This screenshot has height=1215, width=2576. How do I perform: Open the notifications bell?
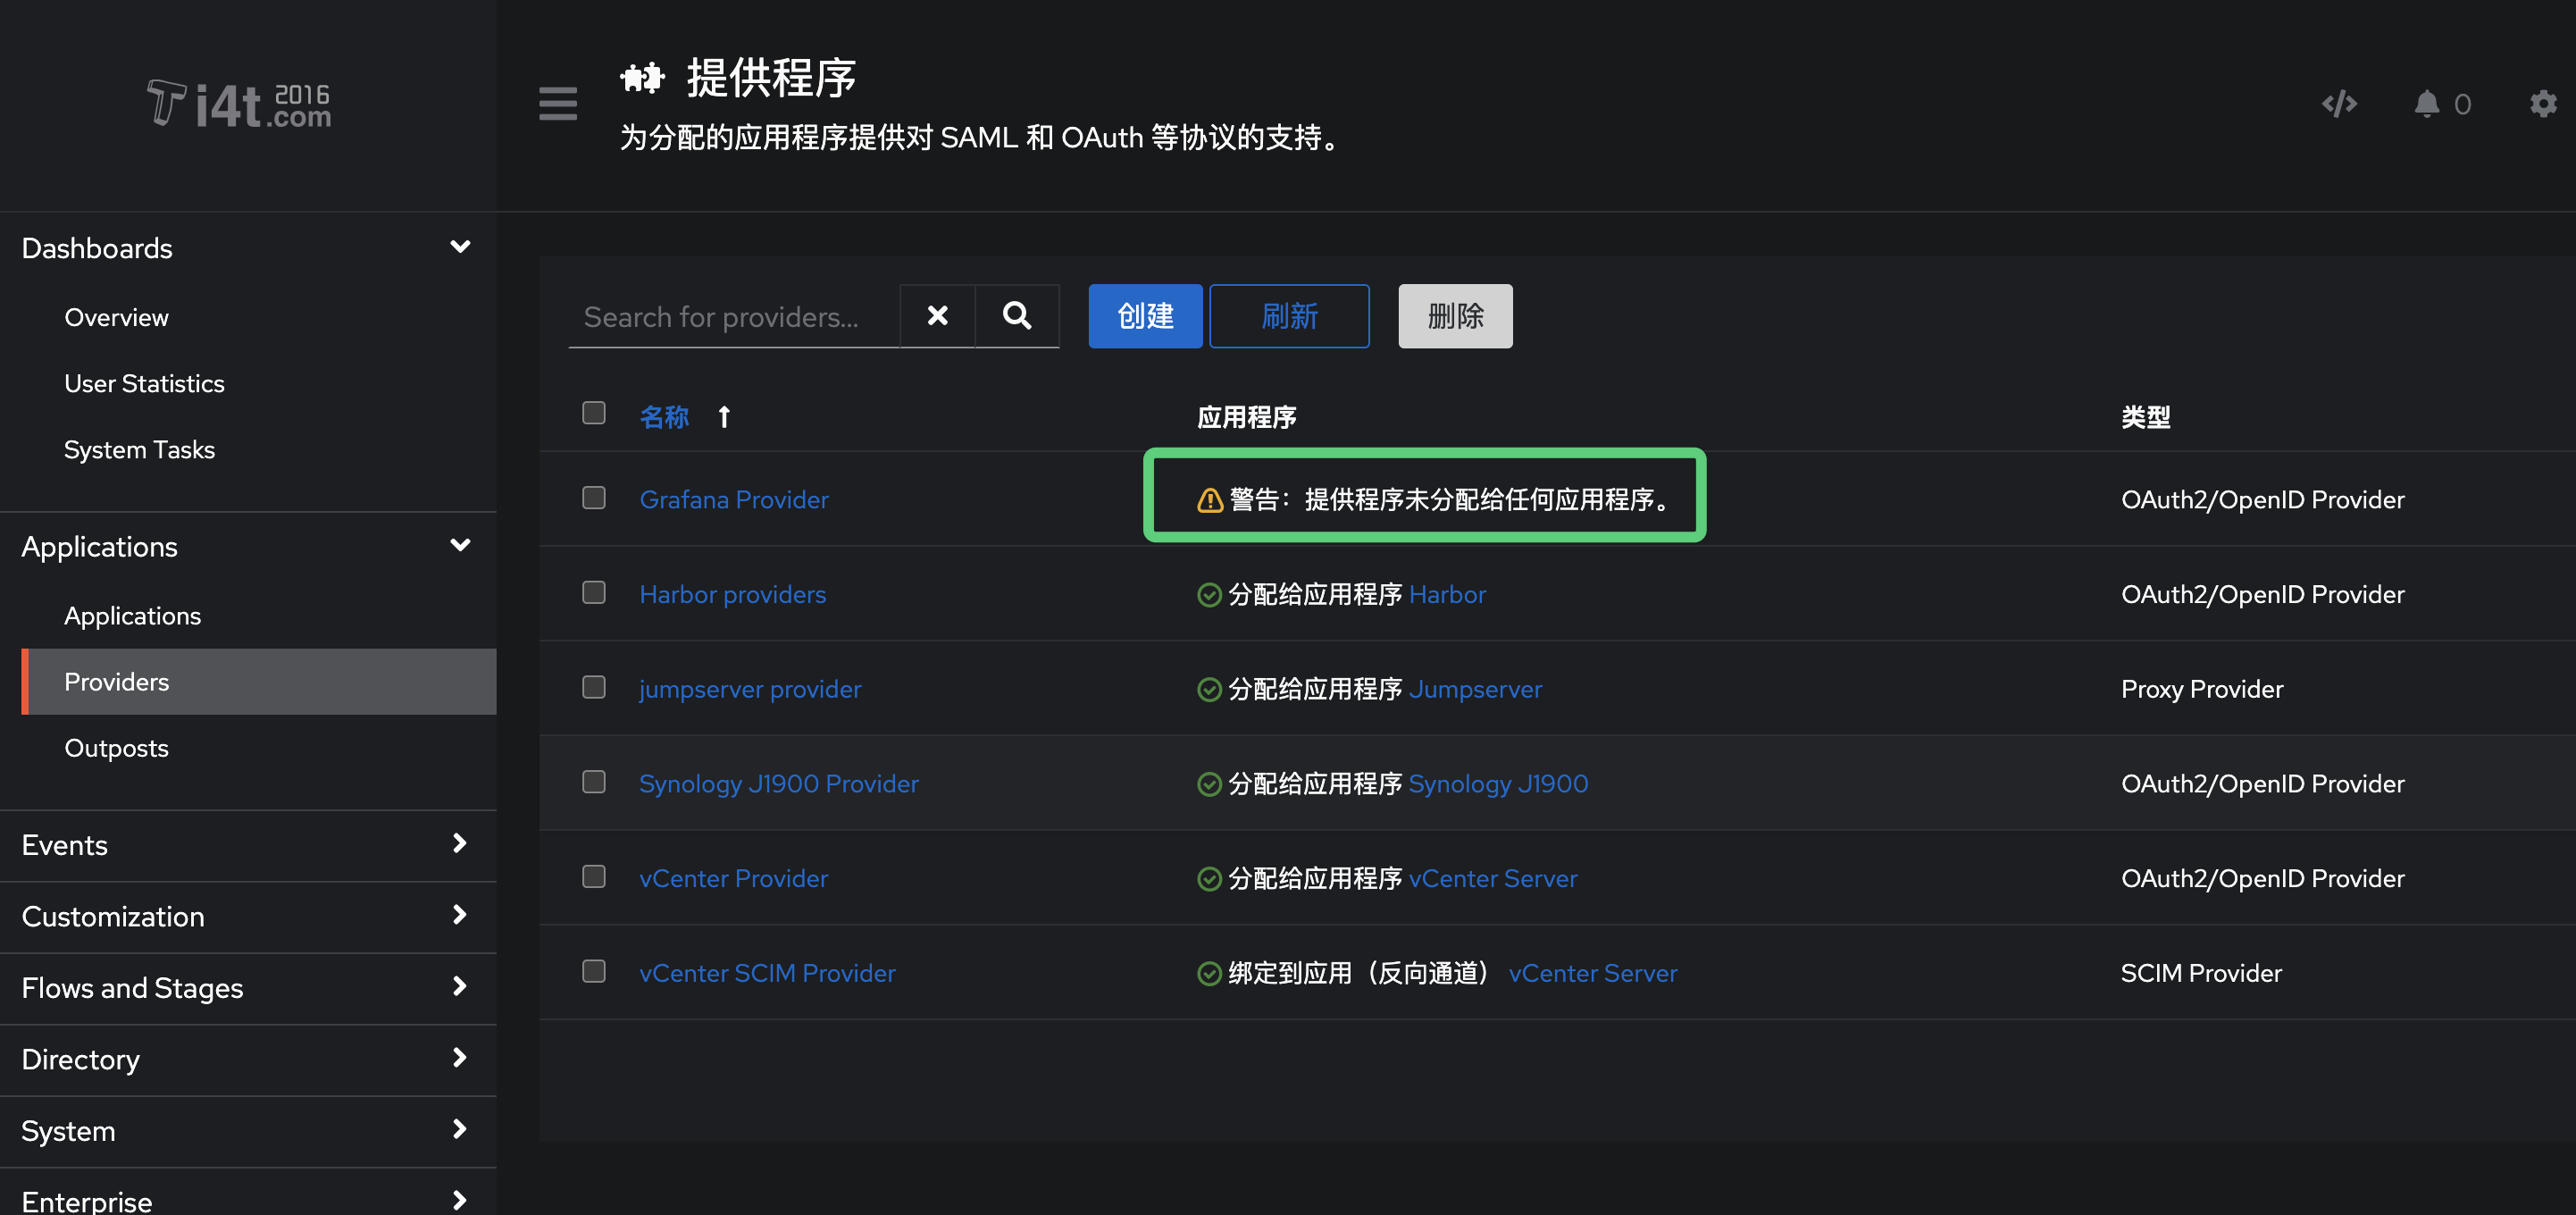(2427, 104)
